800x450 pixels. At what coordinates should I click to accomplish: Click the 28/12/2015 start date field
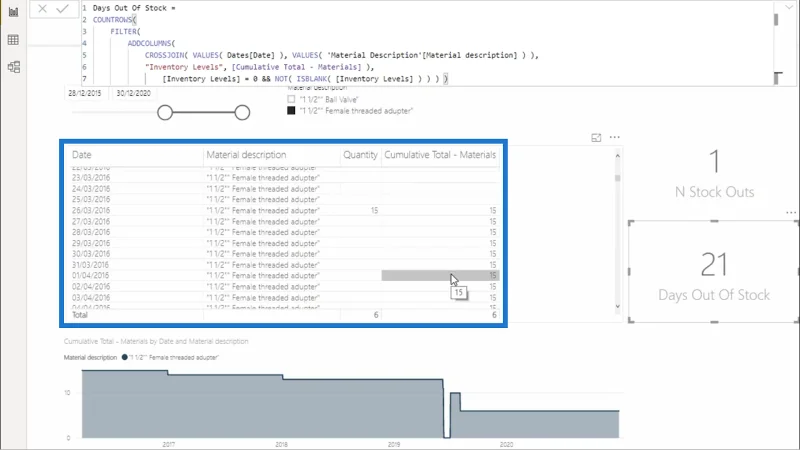point(85,93)
